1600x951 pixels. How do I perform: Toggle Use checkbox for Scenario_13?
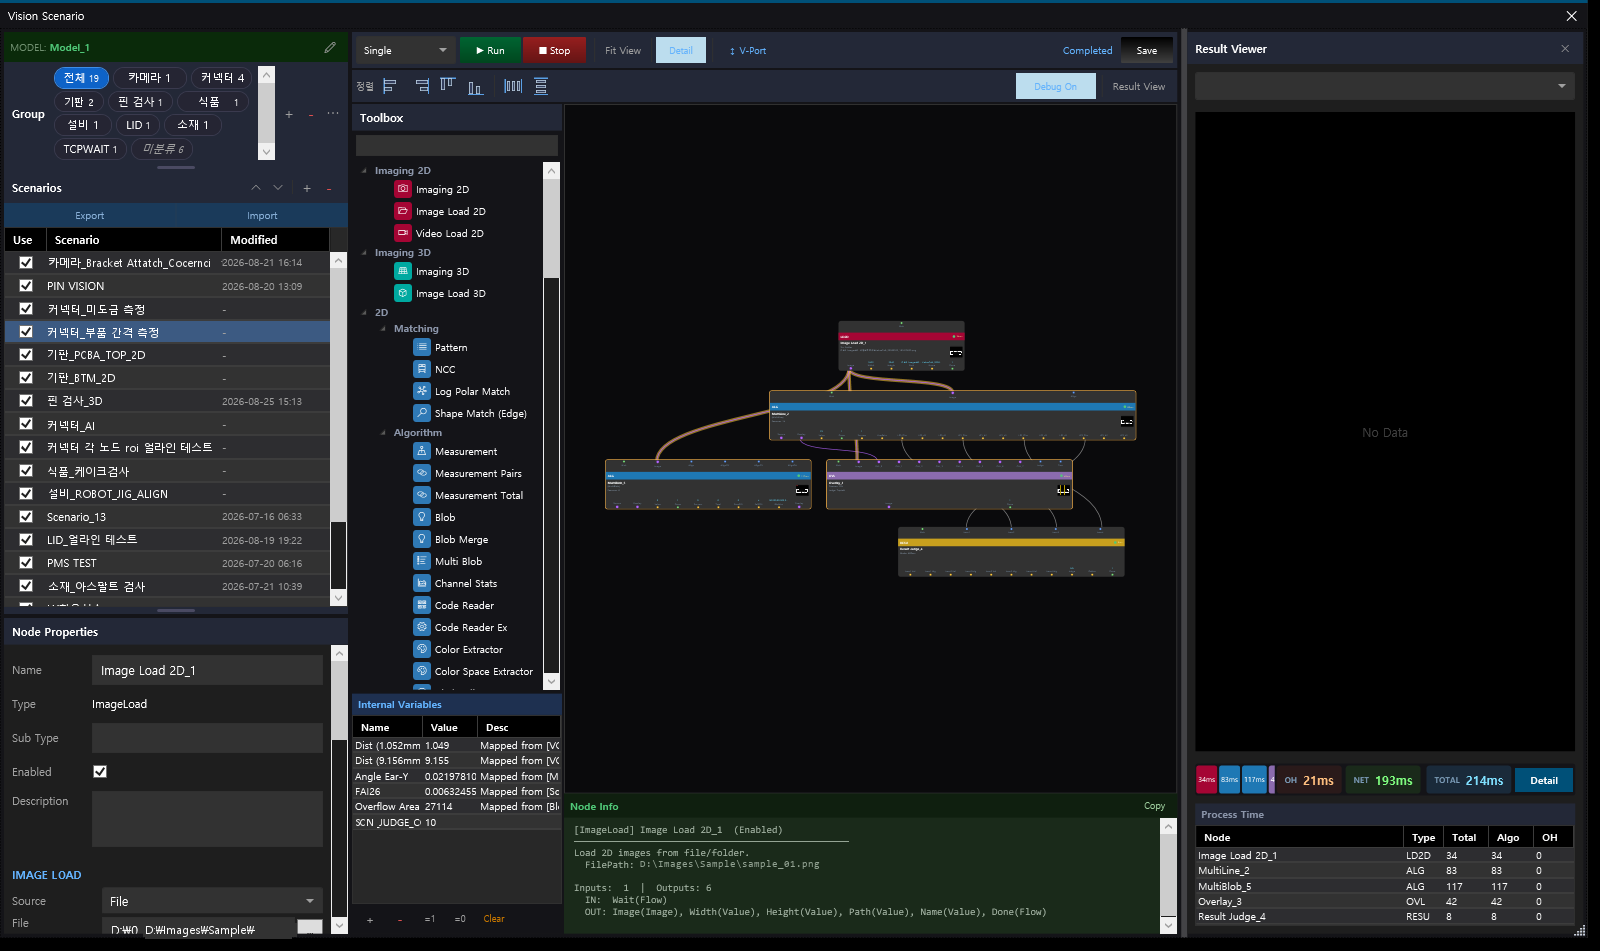(26, 516)
